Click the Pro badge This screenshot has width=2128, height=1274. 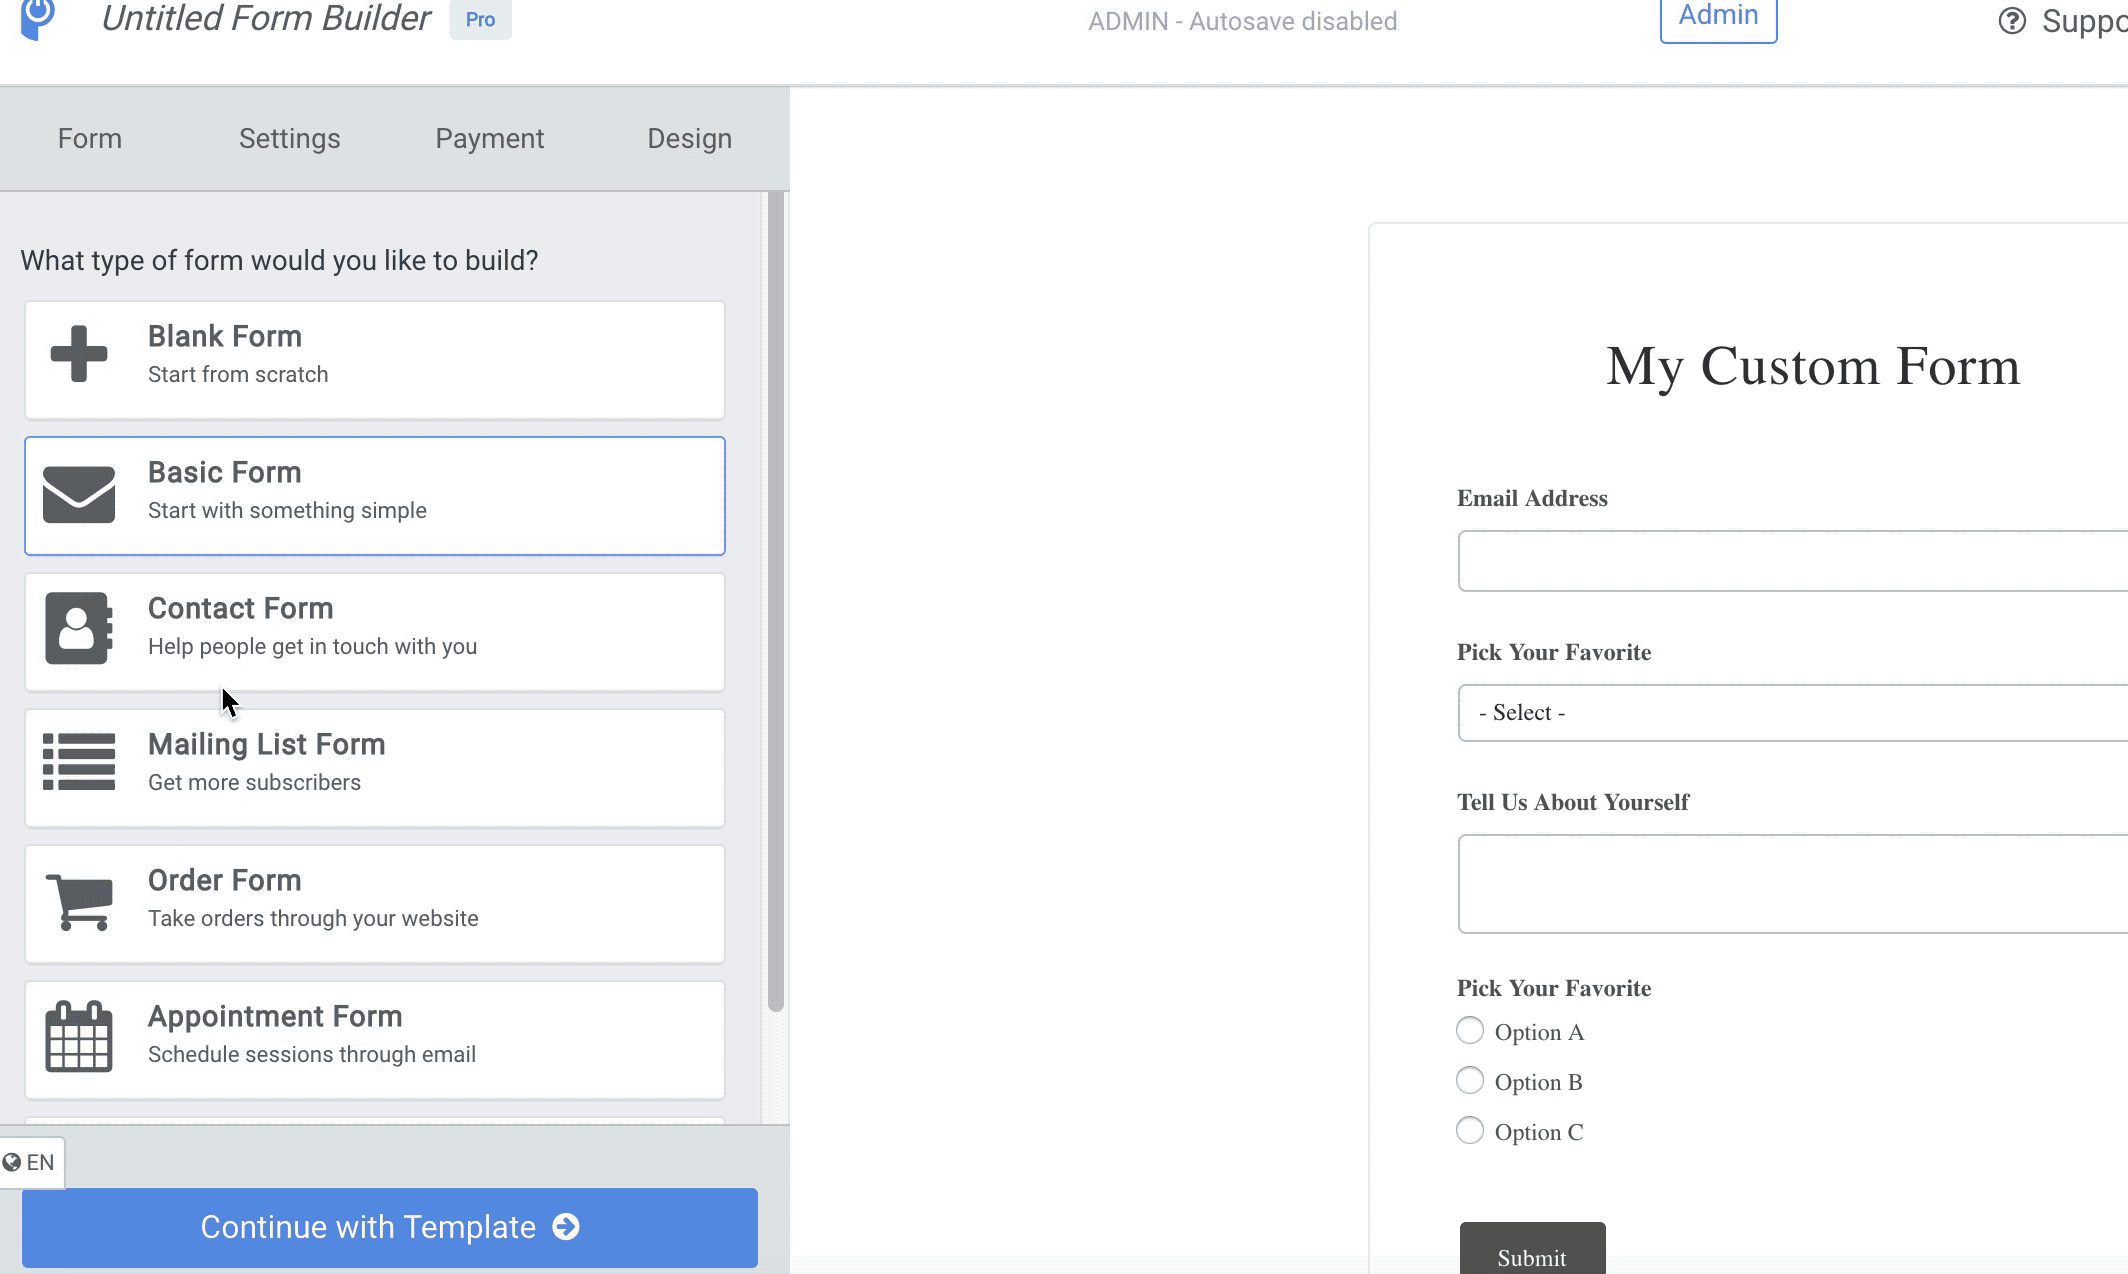[480, 19]
